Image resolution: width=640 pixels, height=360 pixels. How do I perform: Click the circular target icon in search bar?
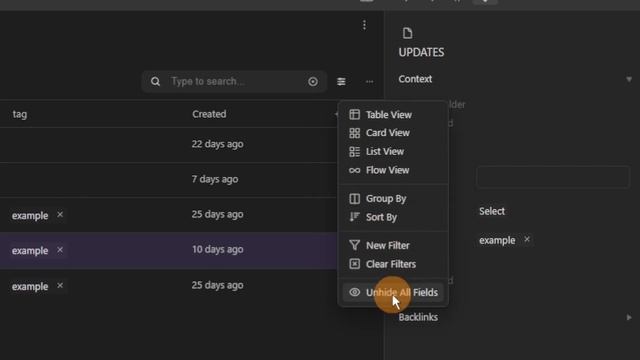click(313, 82)
